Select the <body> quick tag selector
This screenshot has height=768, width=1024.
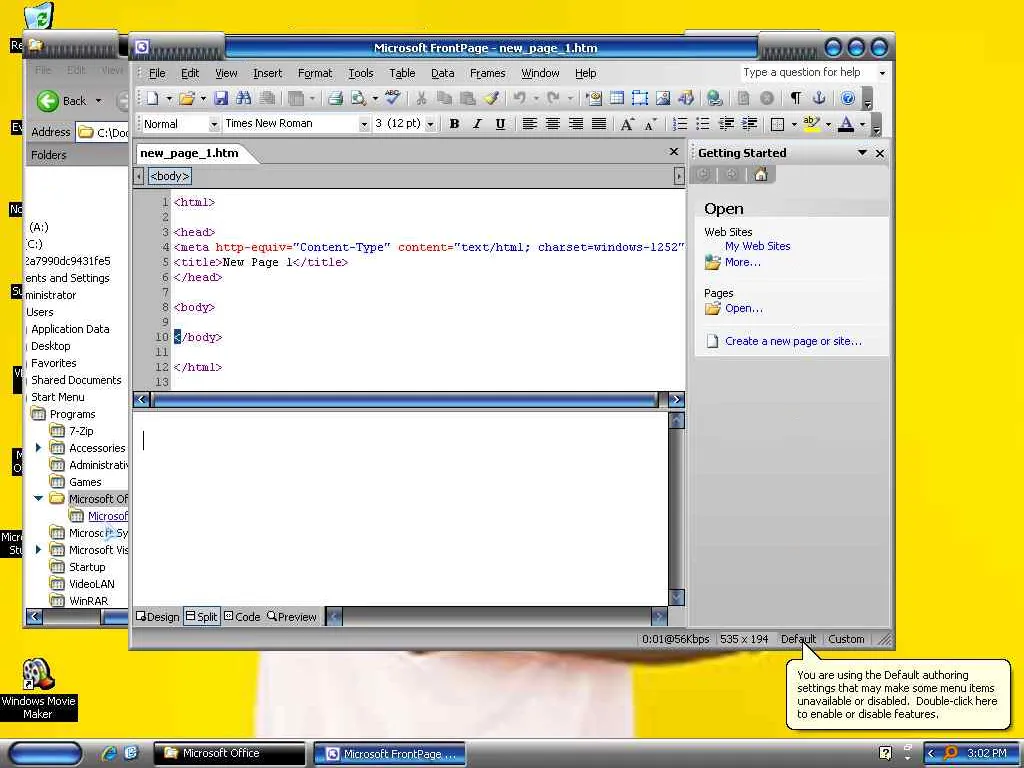(x=170, y=176)
